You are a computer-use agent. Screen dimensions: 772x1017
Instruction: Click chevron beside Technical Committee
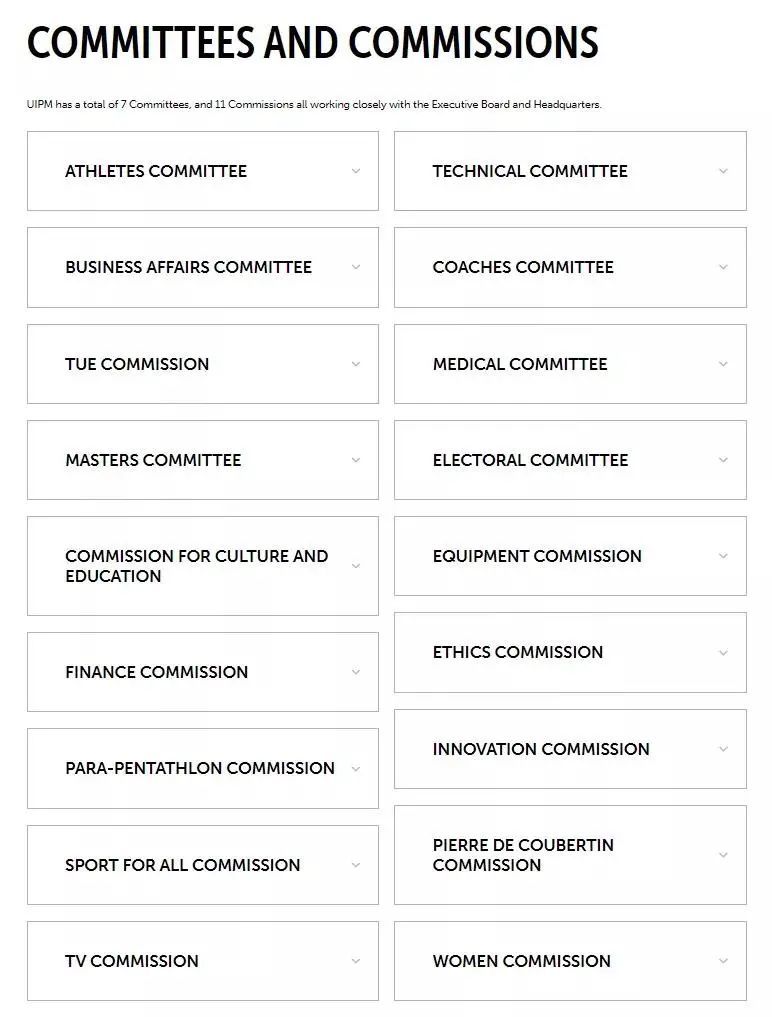point(723,171)
